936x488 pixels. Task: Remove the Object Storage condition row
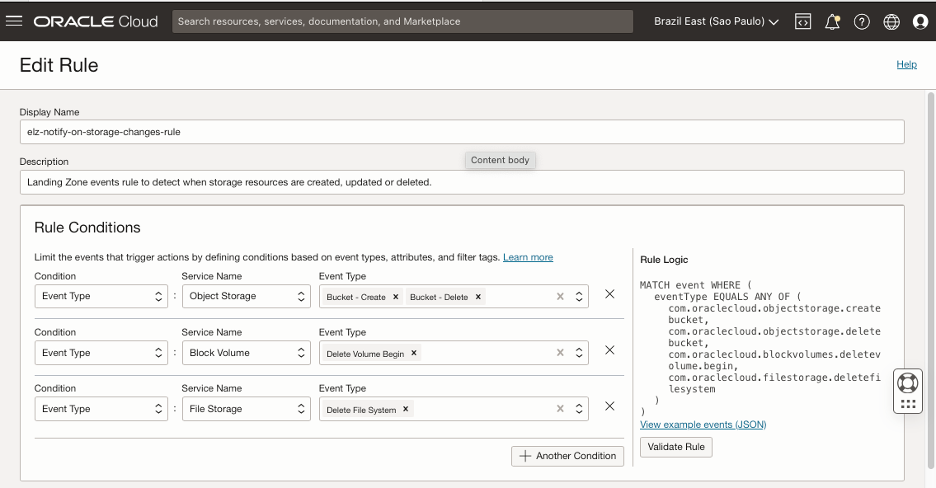point(609,295)
